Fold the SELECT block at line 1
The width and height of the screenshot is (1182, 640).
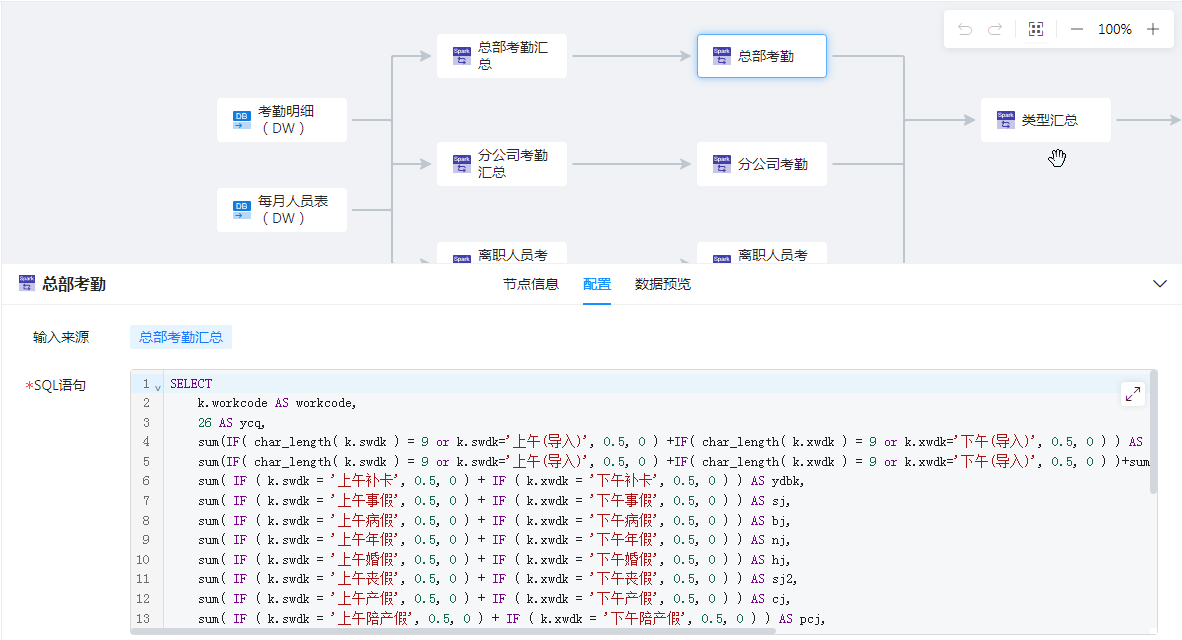[x=158, y=386]
